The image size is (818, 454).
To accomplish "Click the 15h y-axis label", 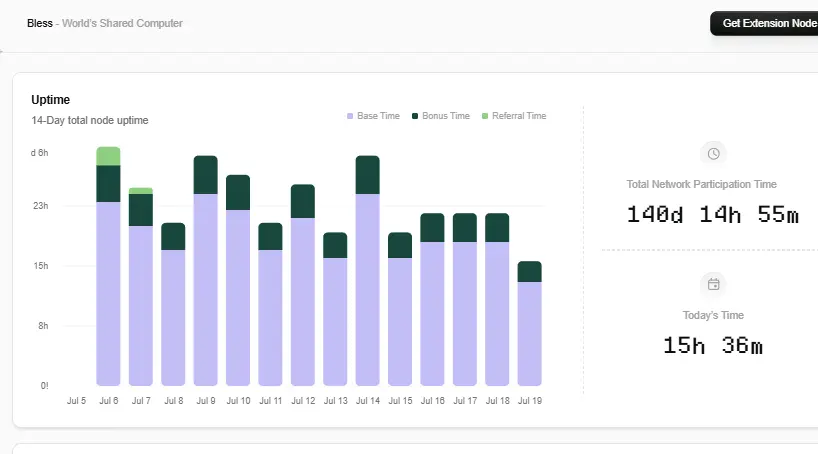I will point(41,266).
